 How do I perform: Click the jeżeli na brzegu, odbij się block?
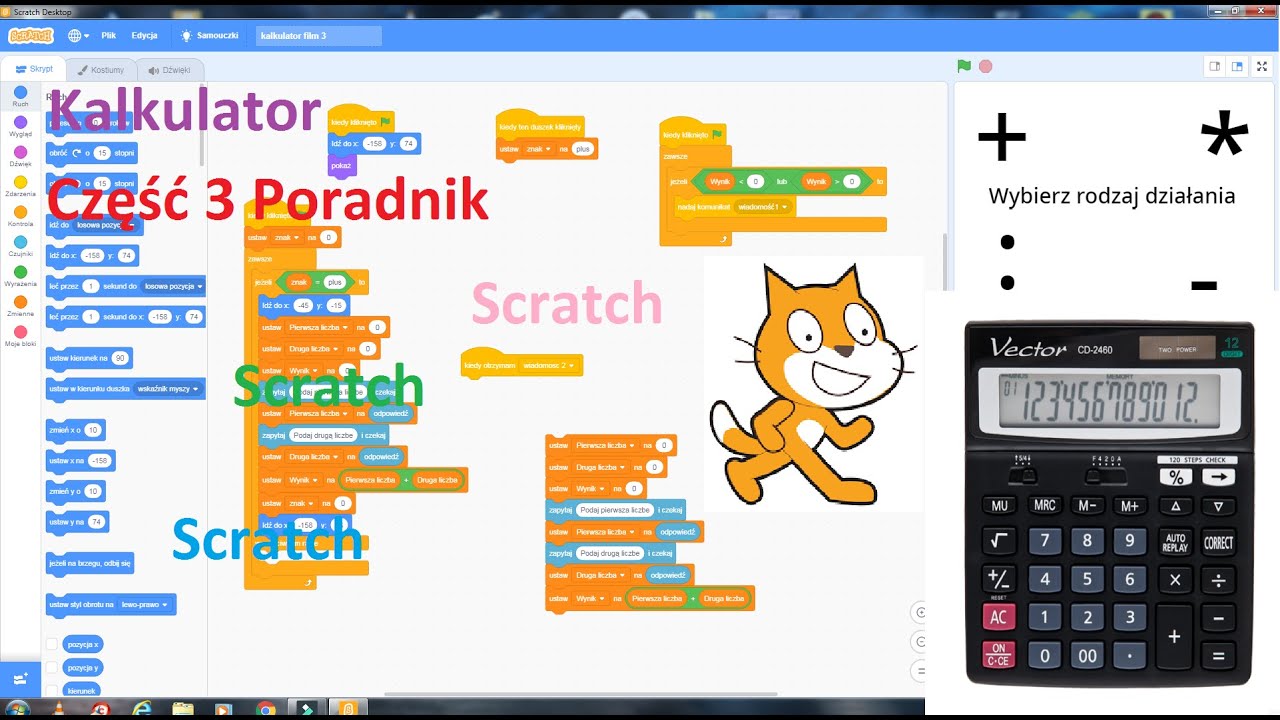tap(90, 564)
